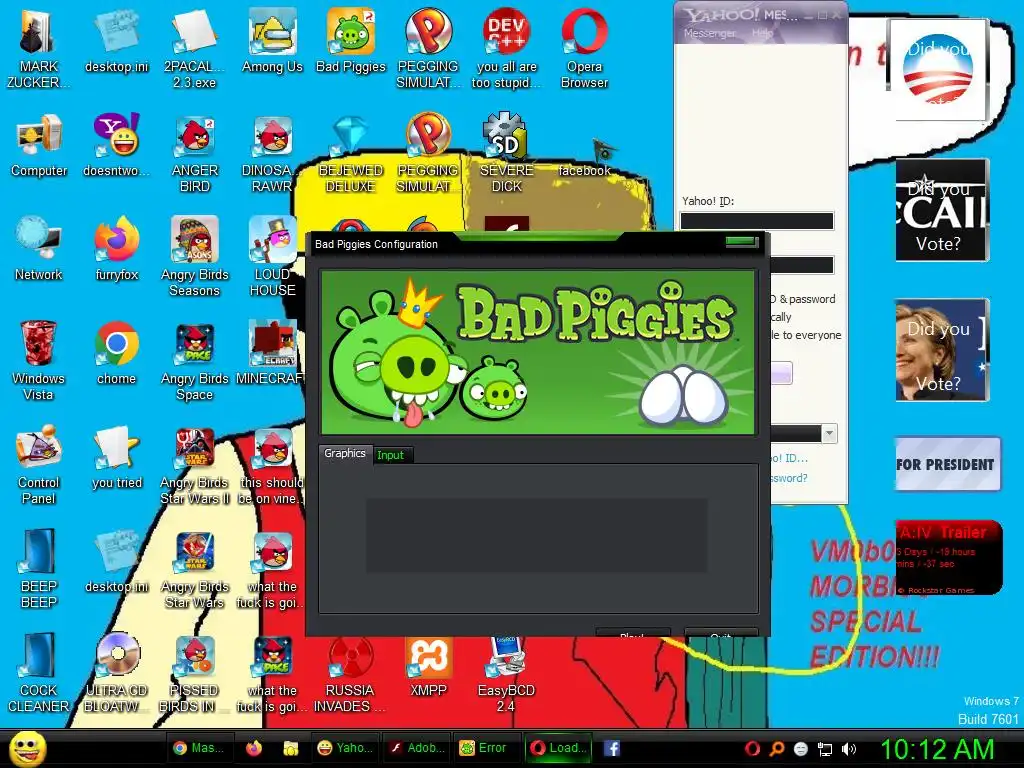Viewport: 1024px width, 768px height.
Task: Open the 'you all are too stupid' Dev-C++ icon
Action: click(x=507, y=48)
